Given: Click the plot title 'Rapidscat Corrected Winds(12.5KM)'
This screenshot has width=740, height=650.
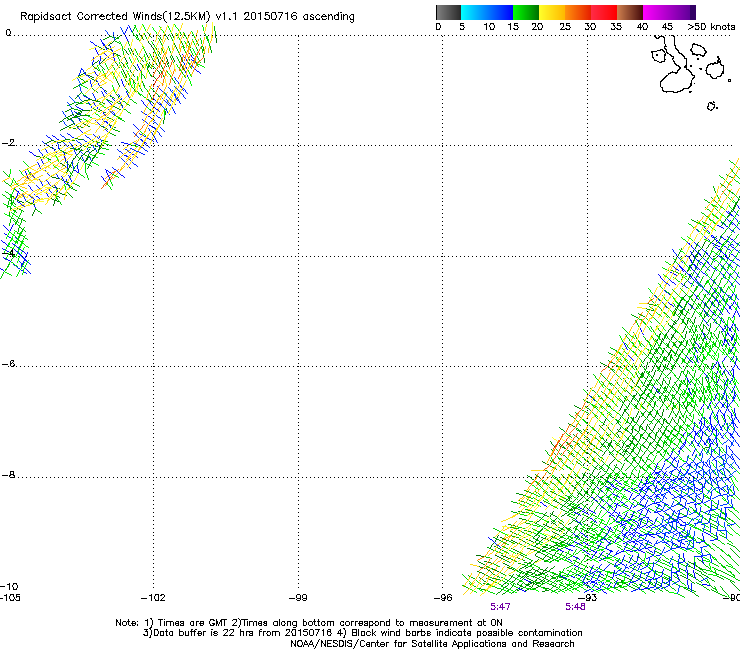Looking at the screenshot, I should point(115,17).
